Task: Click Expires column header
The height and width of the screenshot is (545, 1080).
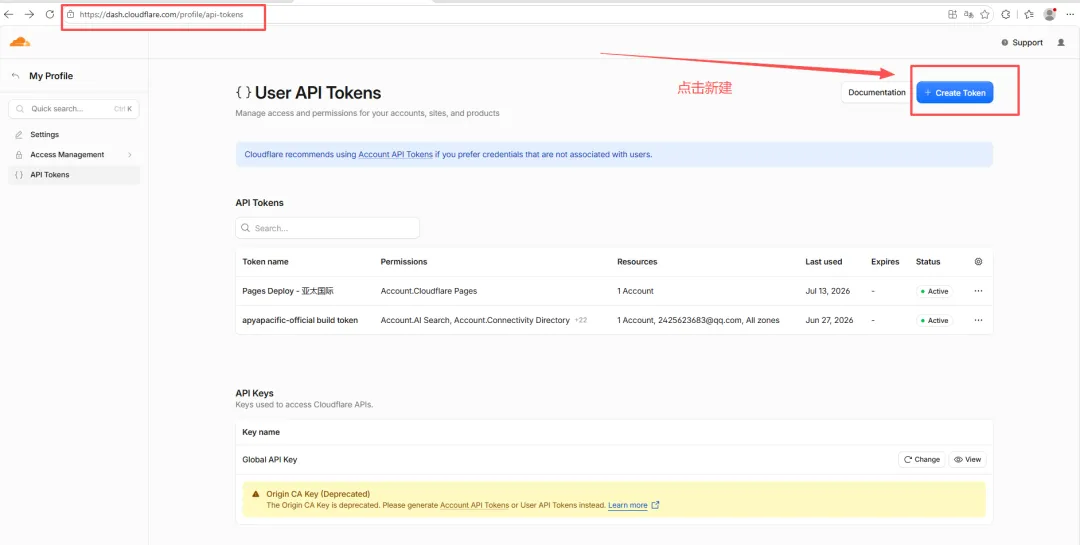Action: pos(885,262)
